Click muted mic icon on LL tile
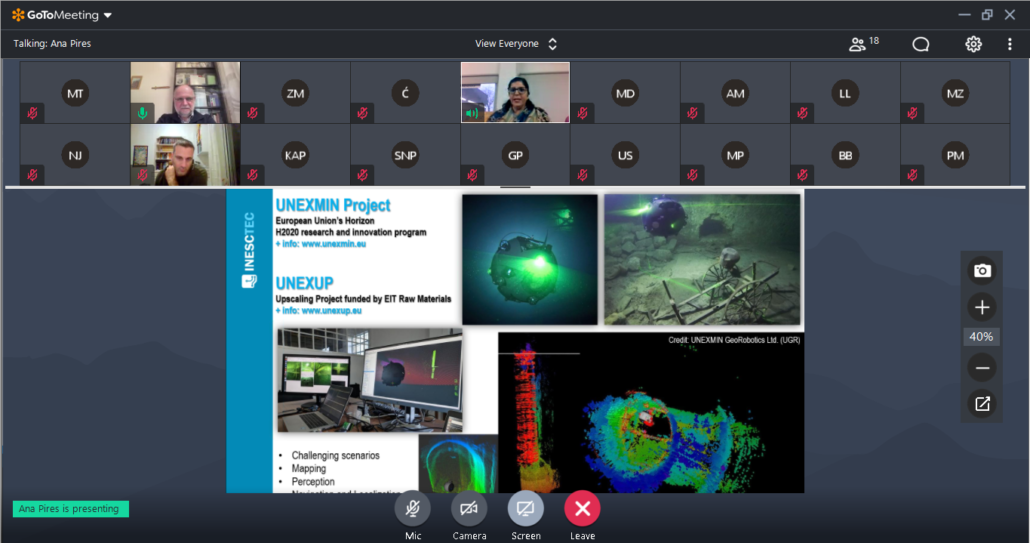This screenshot has height=543, width=1030. (x=802, y=113)
